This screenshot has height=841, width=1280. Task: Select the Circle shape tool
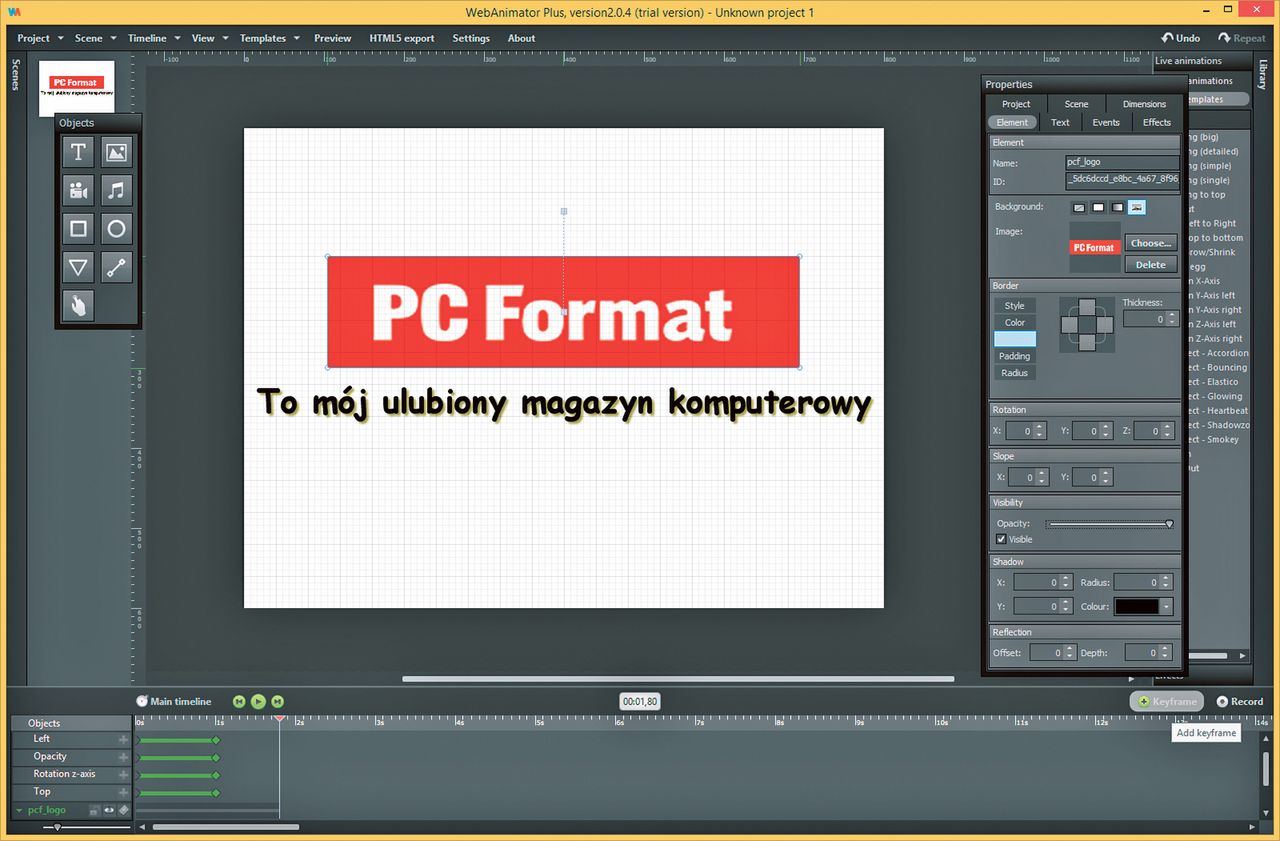116,228
